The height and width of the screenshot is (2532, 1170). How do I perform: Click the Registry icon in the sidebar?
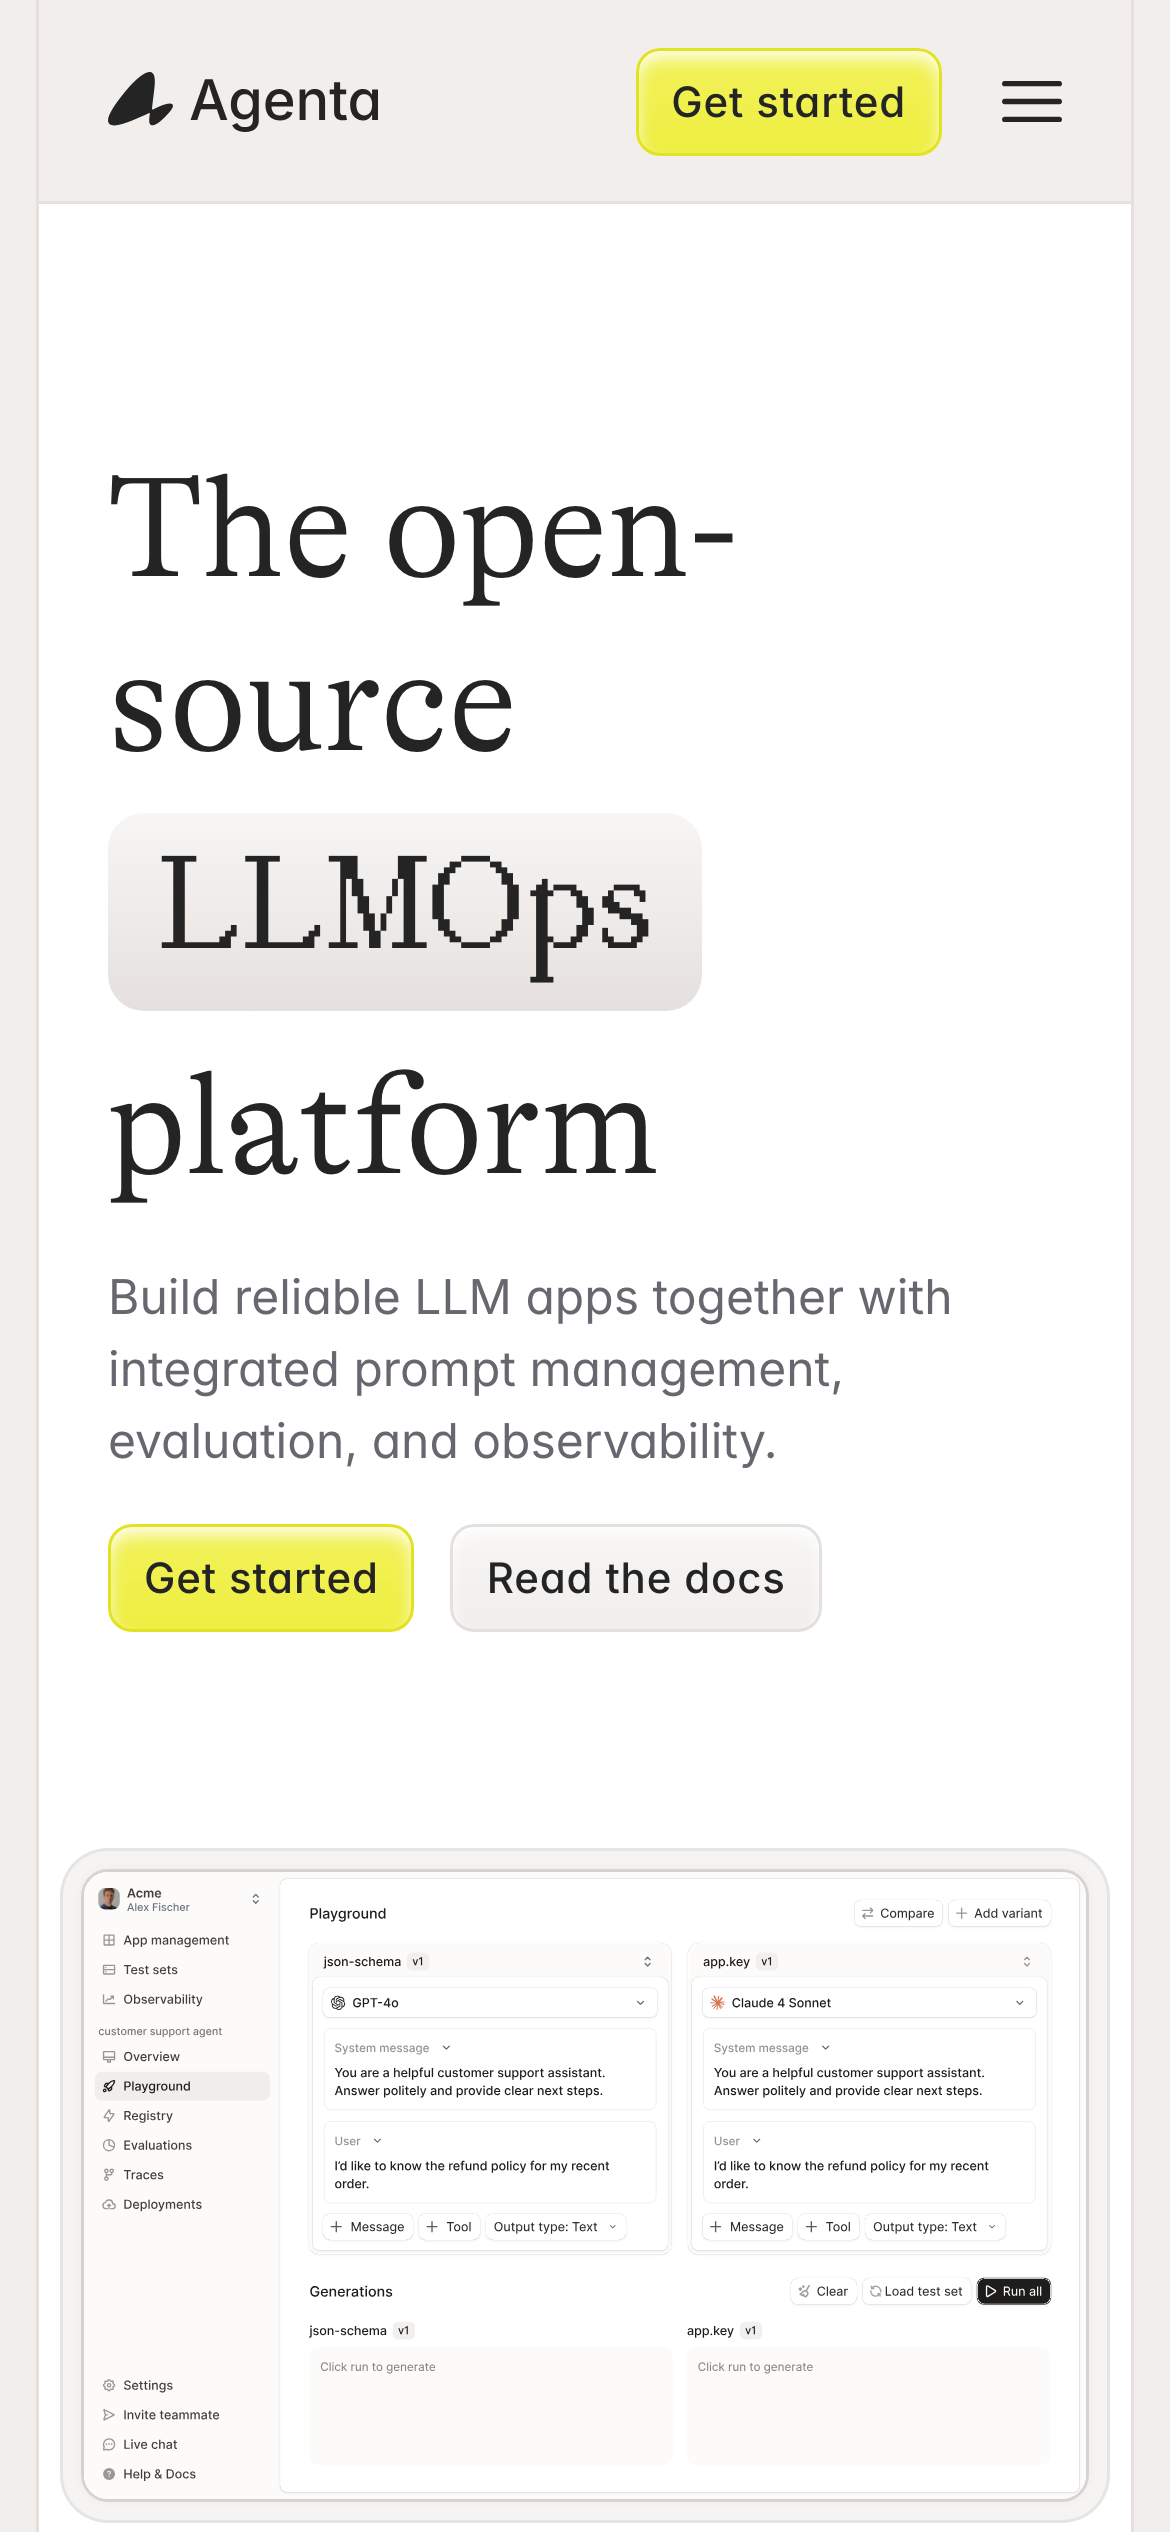coord(109,2115)
